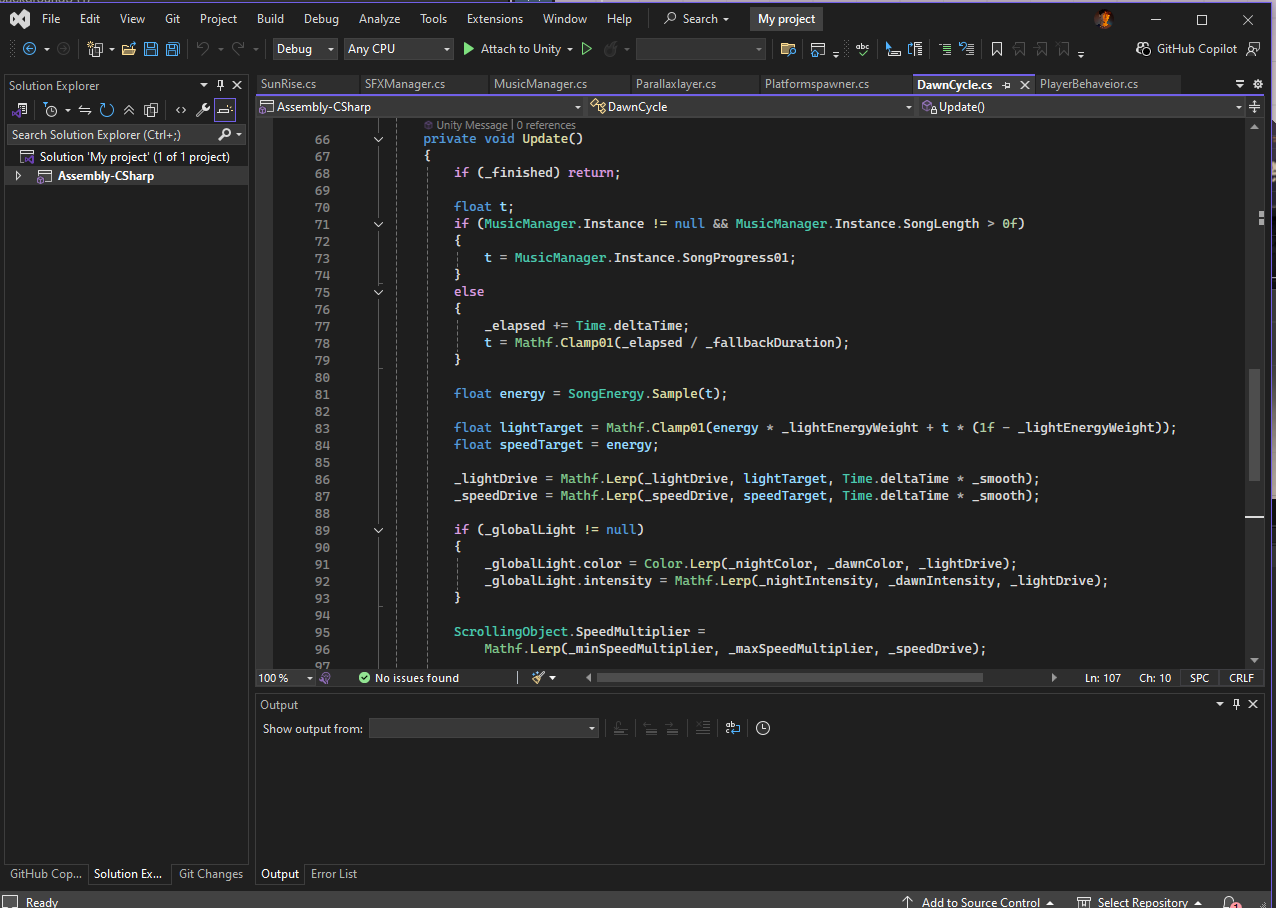Click the bookmark icon in toolbar
This screenshot has height=908, width=1276.
[997, 49]
